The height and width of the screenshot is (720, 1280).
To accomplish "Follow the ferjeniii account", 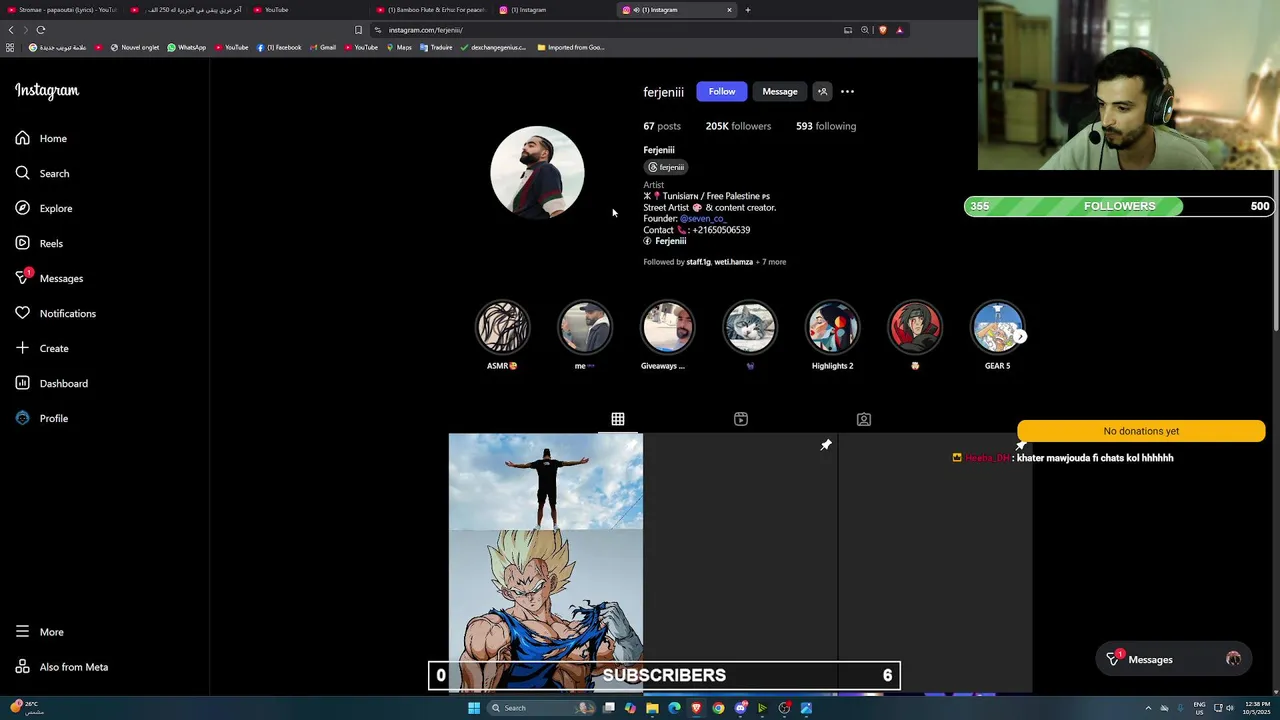I will 721,92.
